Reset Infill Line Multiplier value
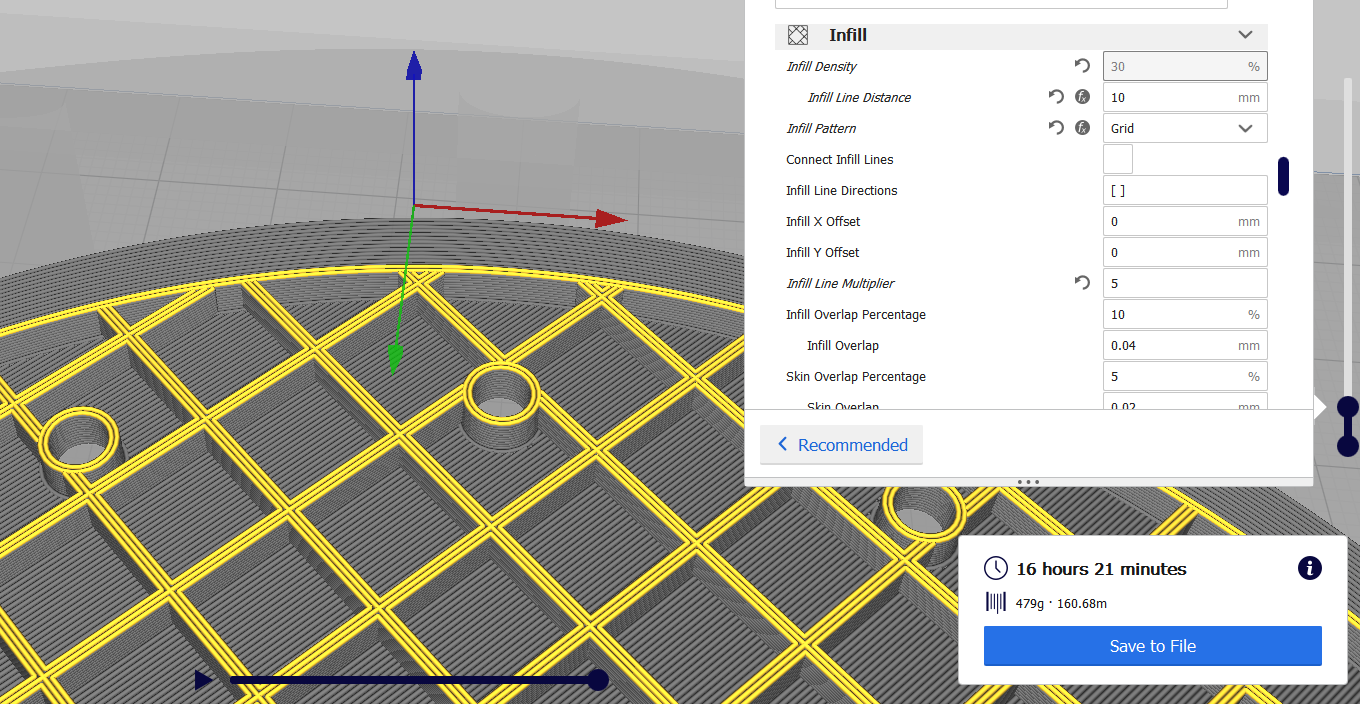This screenshot has height=704, width=1360. (1082, 283)
